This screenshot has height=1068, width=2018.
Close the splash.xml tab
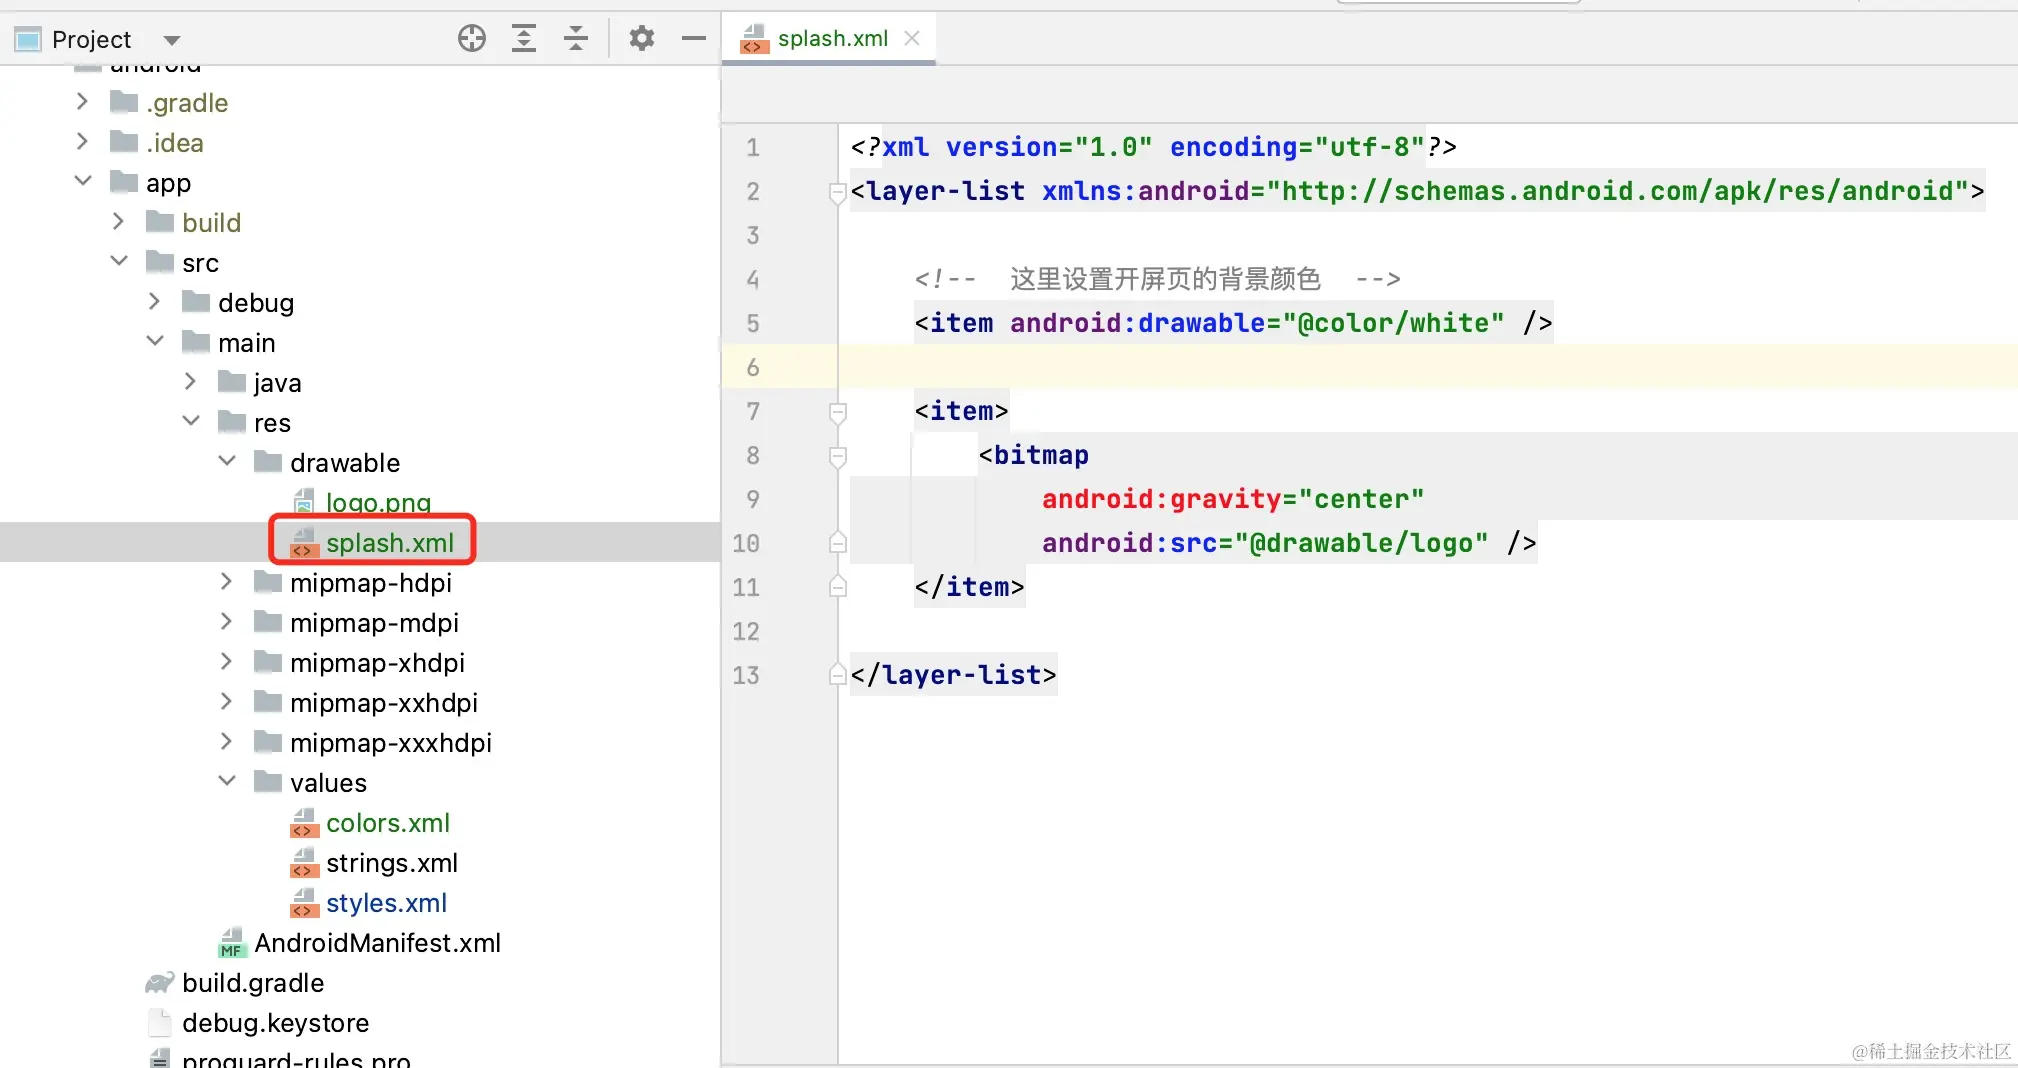pyautogui.click(x=912, y=38)
